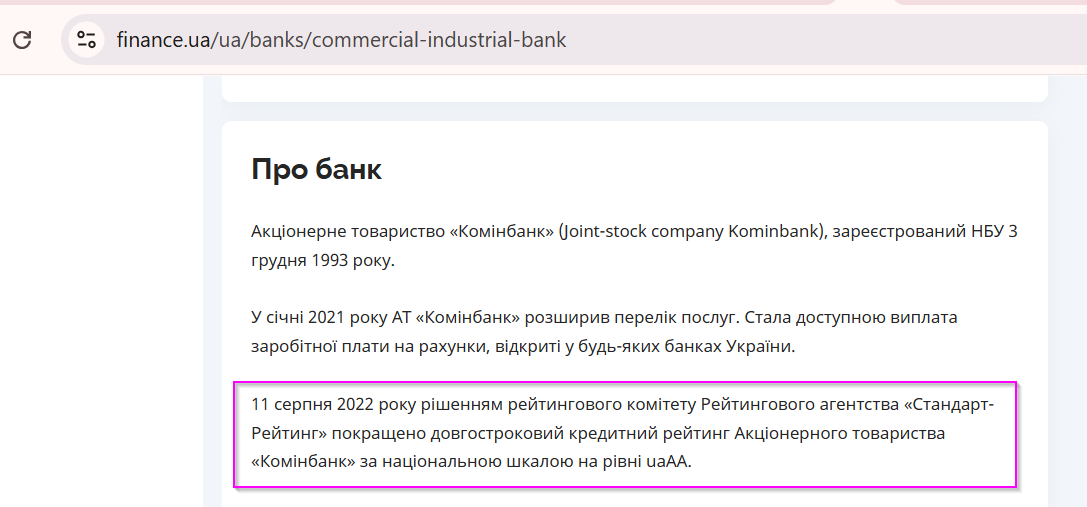The height and width of the screenshot is (507, 1087).
Task: Click "Joint-stock company Kominbank" text
Action: (690, 232)
